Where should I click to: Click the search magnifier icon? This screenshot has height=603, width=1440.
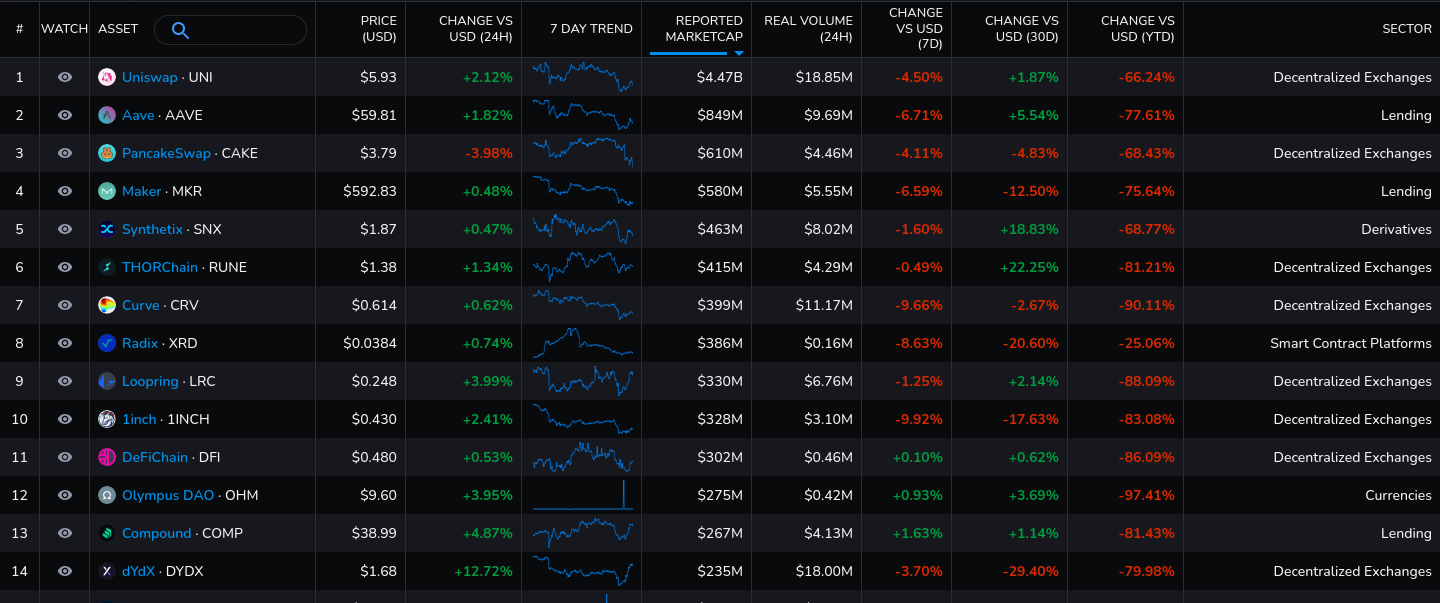click(180, 30)
